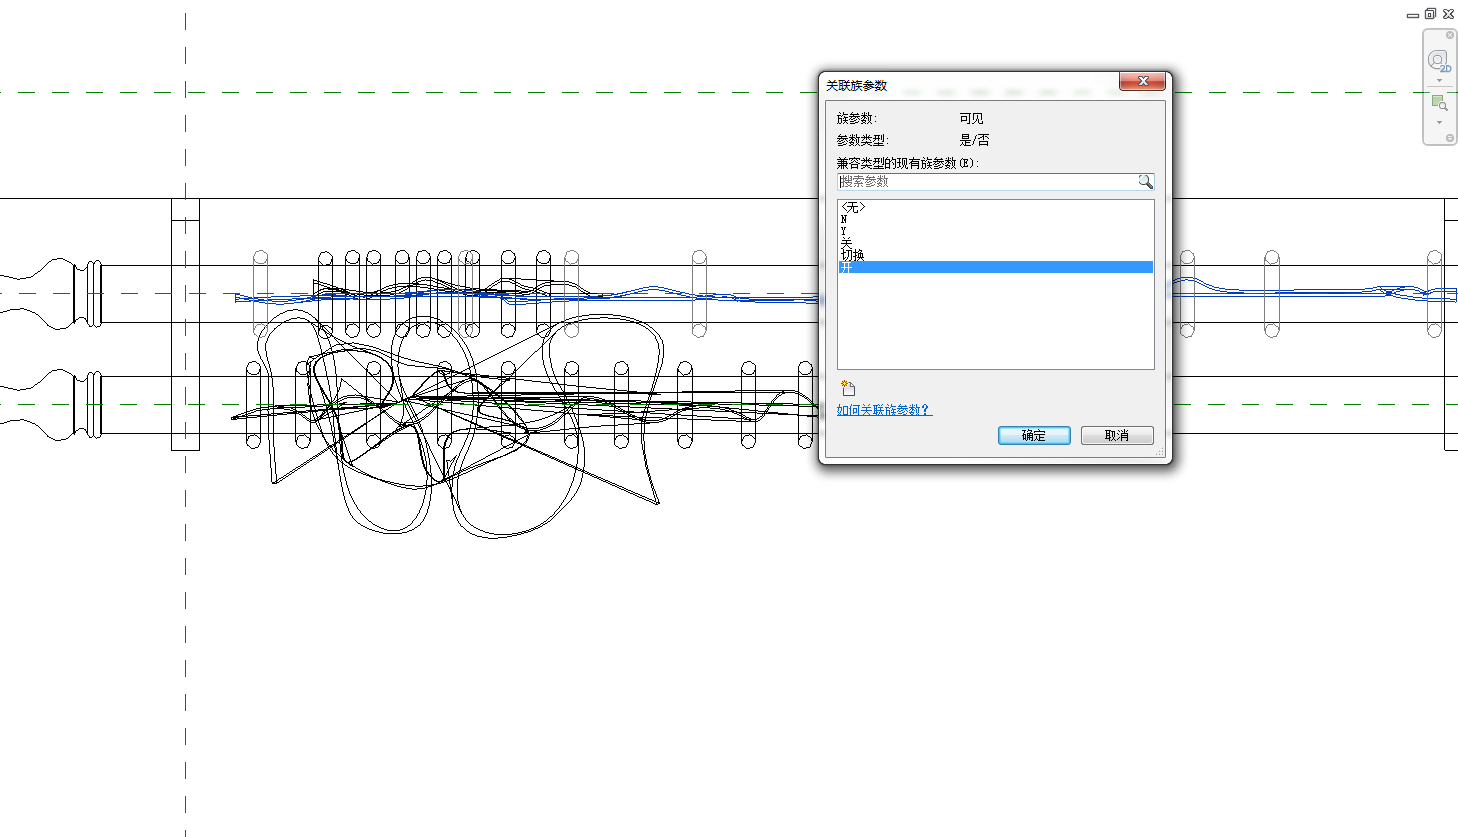Close the 关联族参数 dialog

[1143, 81]
